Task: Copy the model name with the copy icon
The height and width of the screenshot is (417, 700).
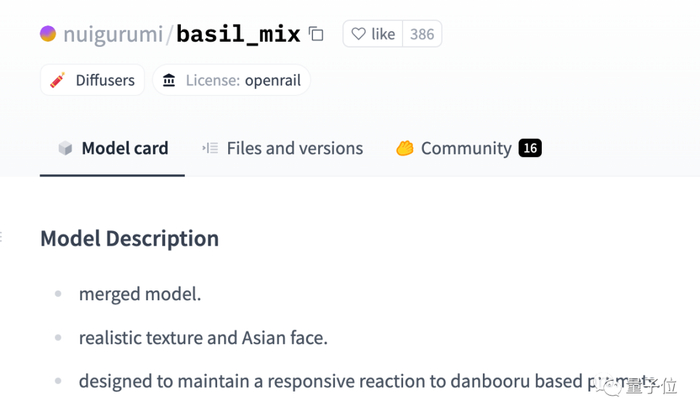Action: (316, 34)
